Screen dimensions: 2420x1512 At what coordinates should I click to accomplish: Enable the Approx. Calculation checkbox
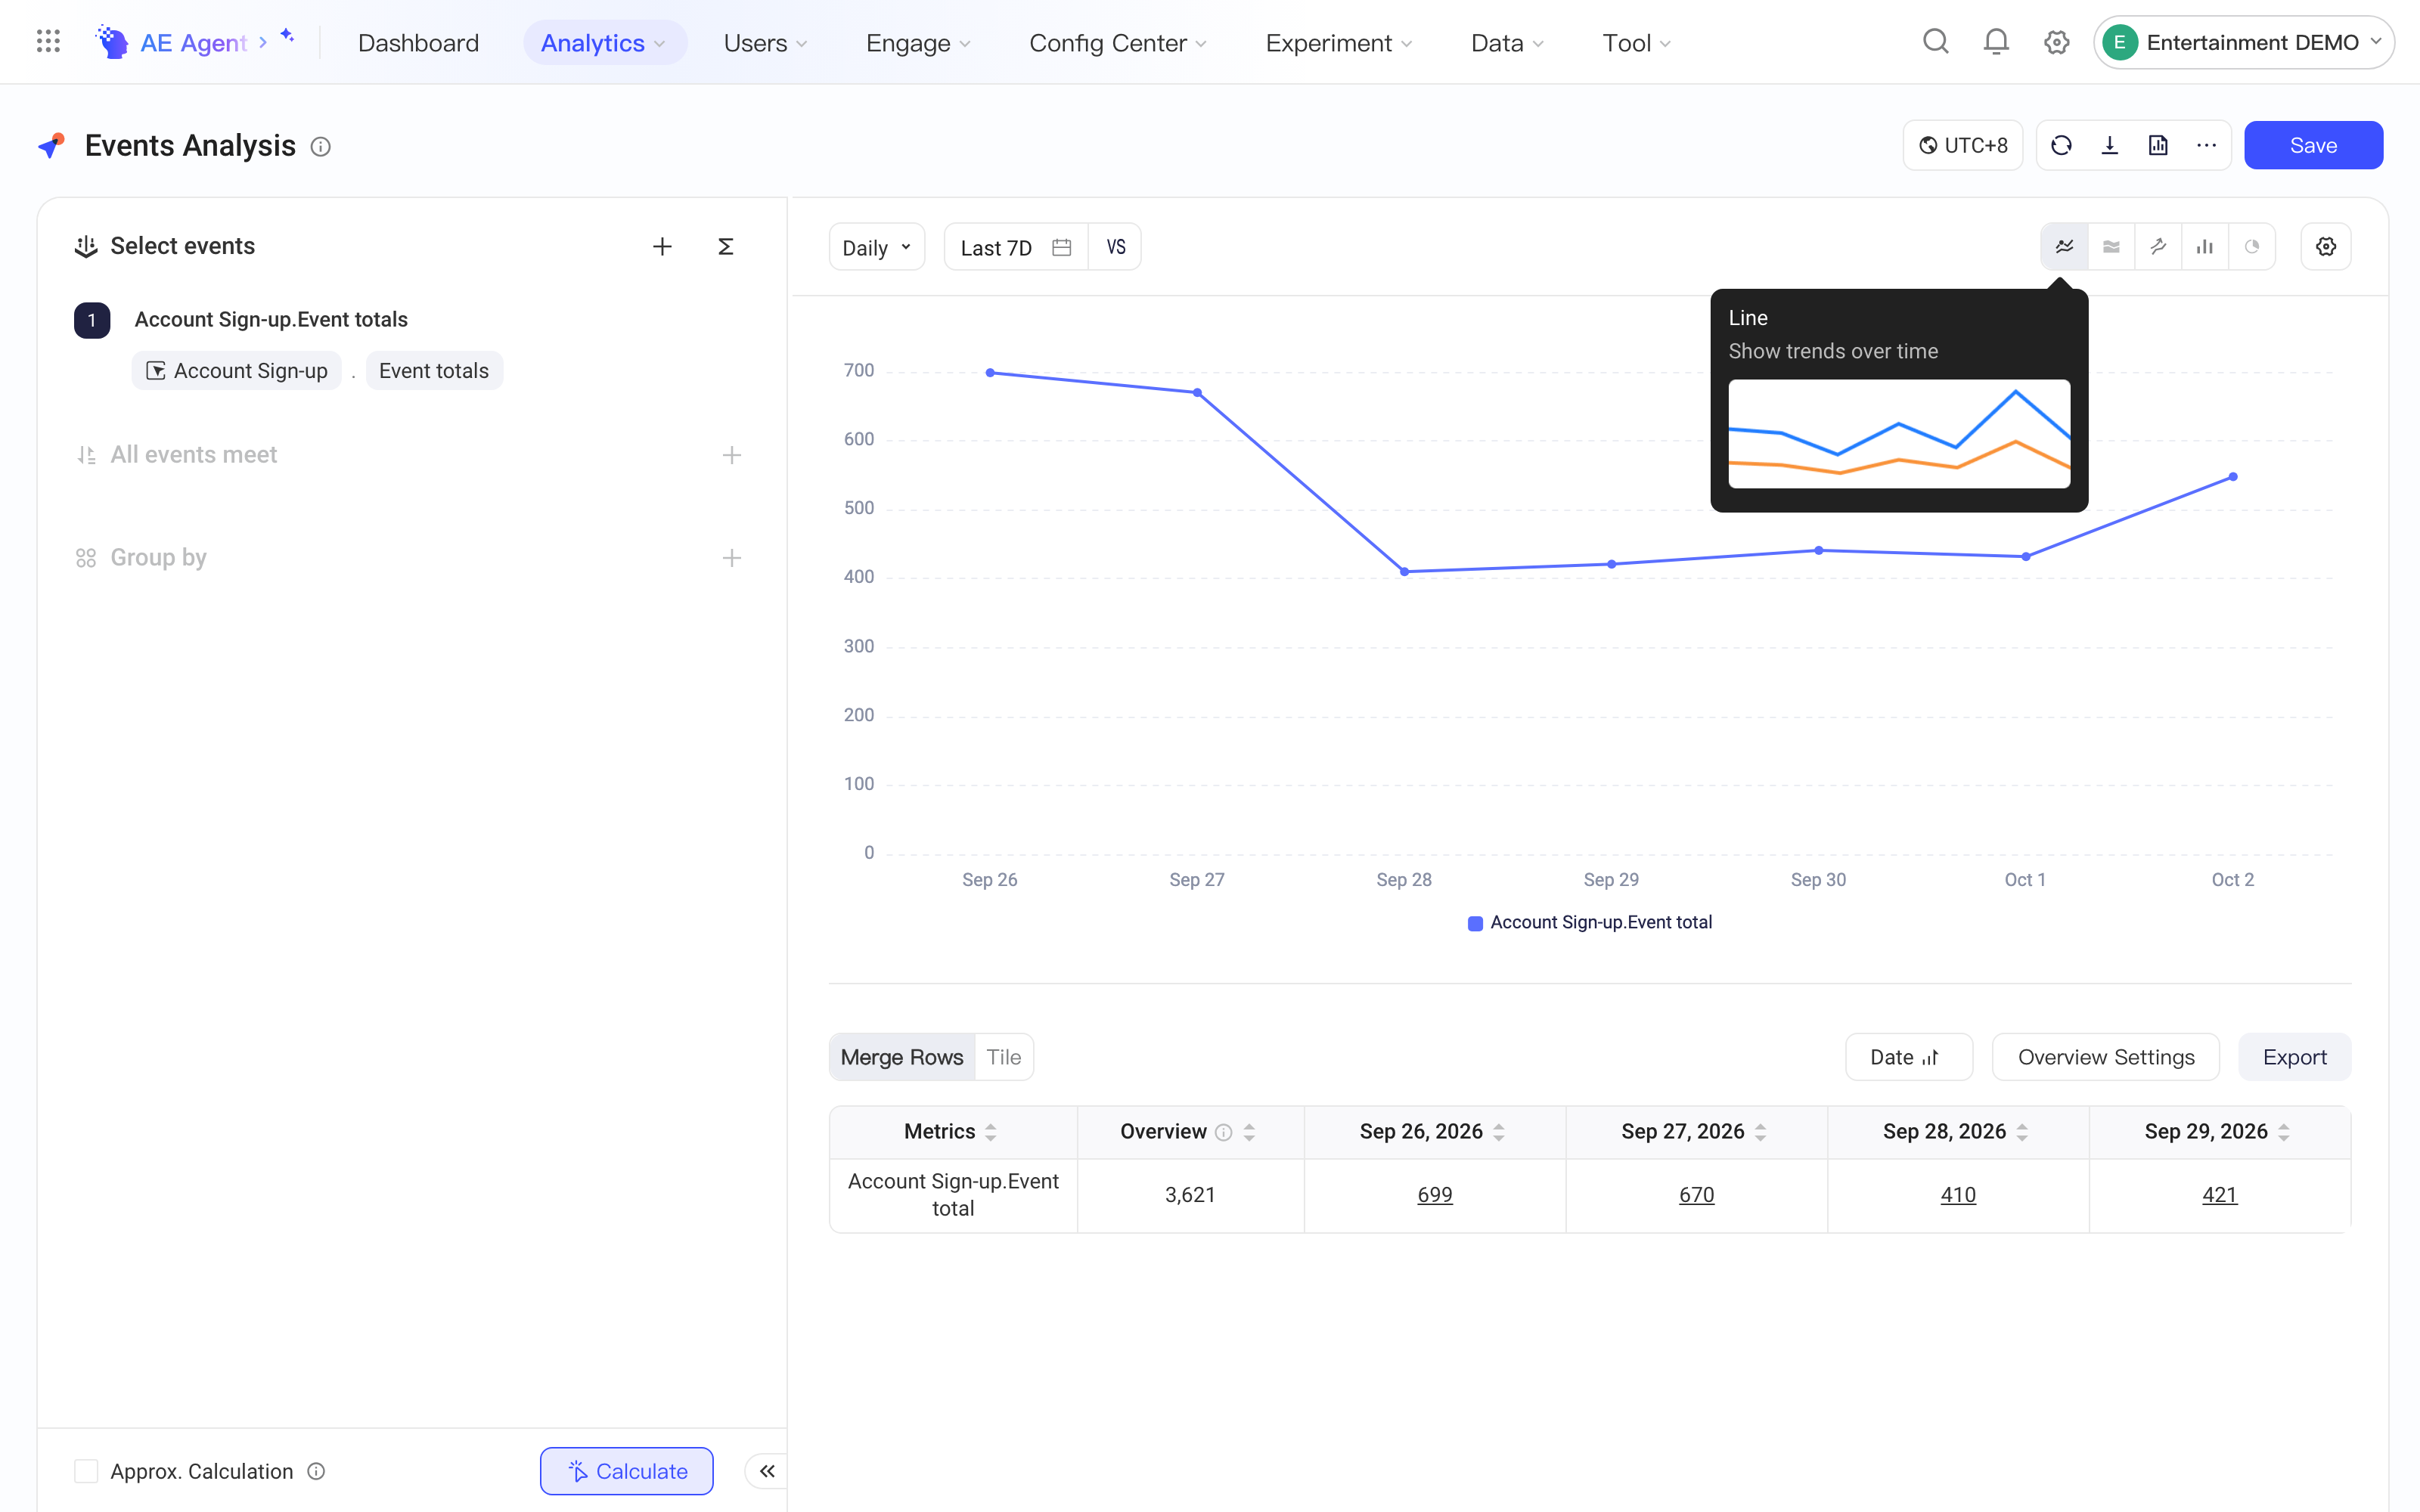pyautogui.click(x=86, y=1471)
